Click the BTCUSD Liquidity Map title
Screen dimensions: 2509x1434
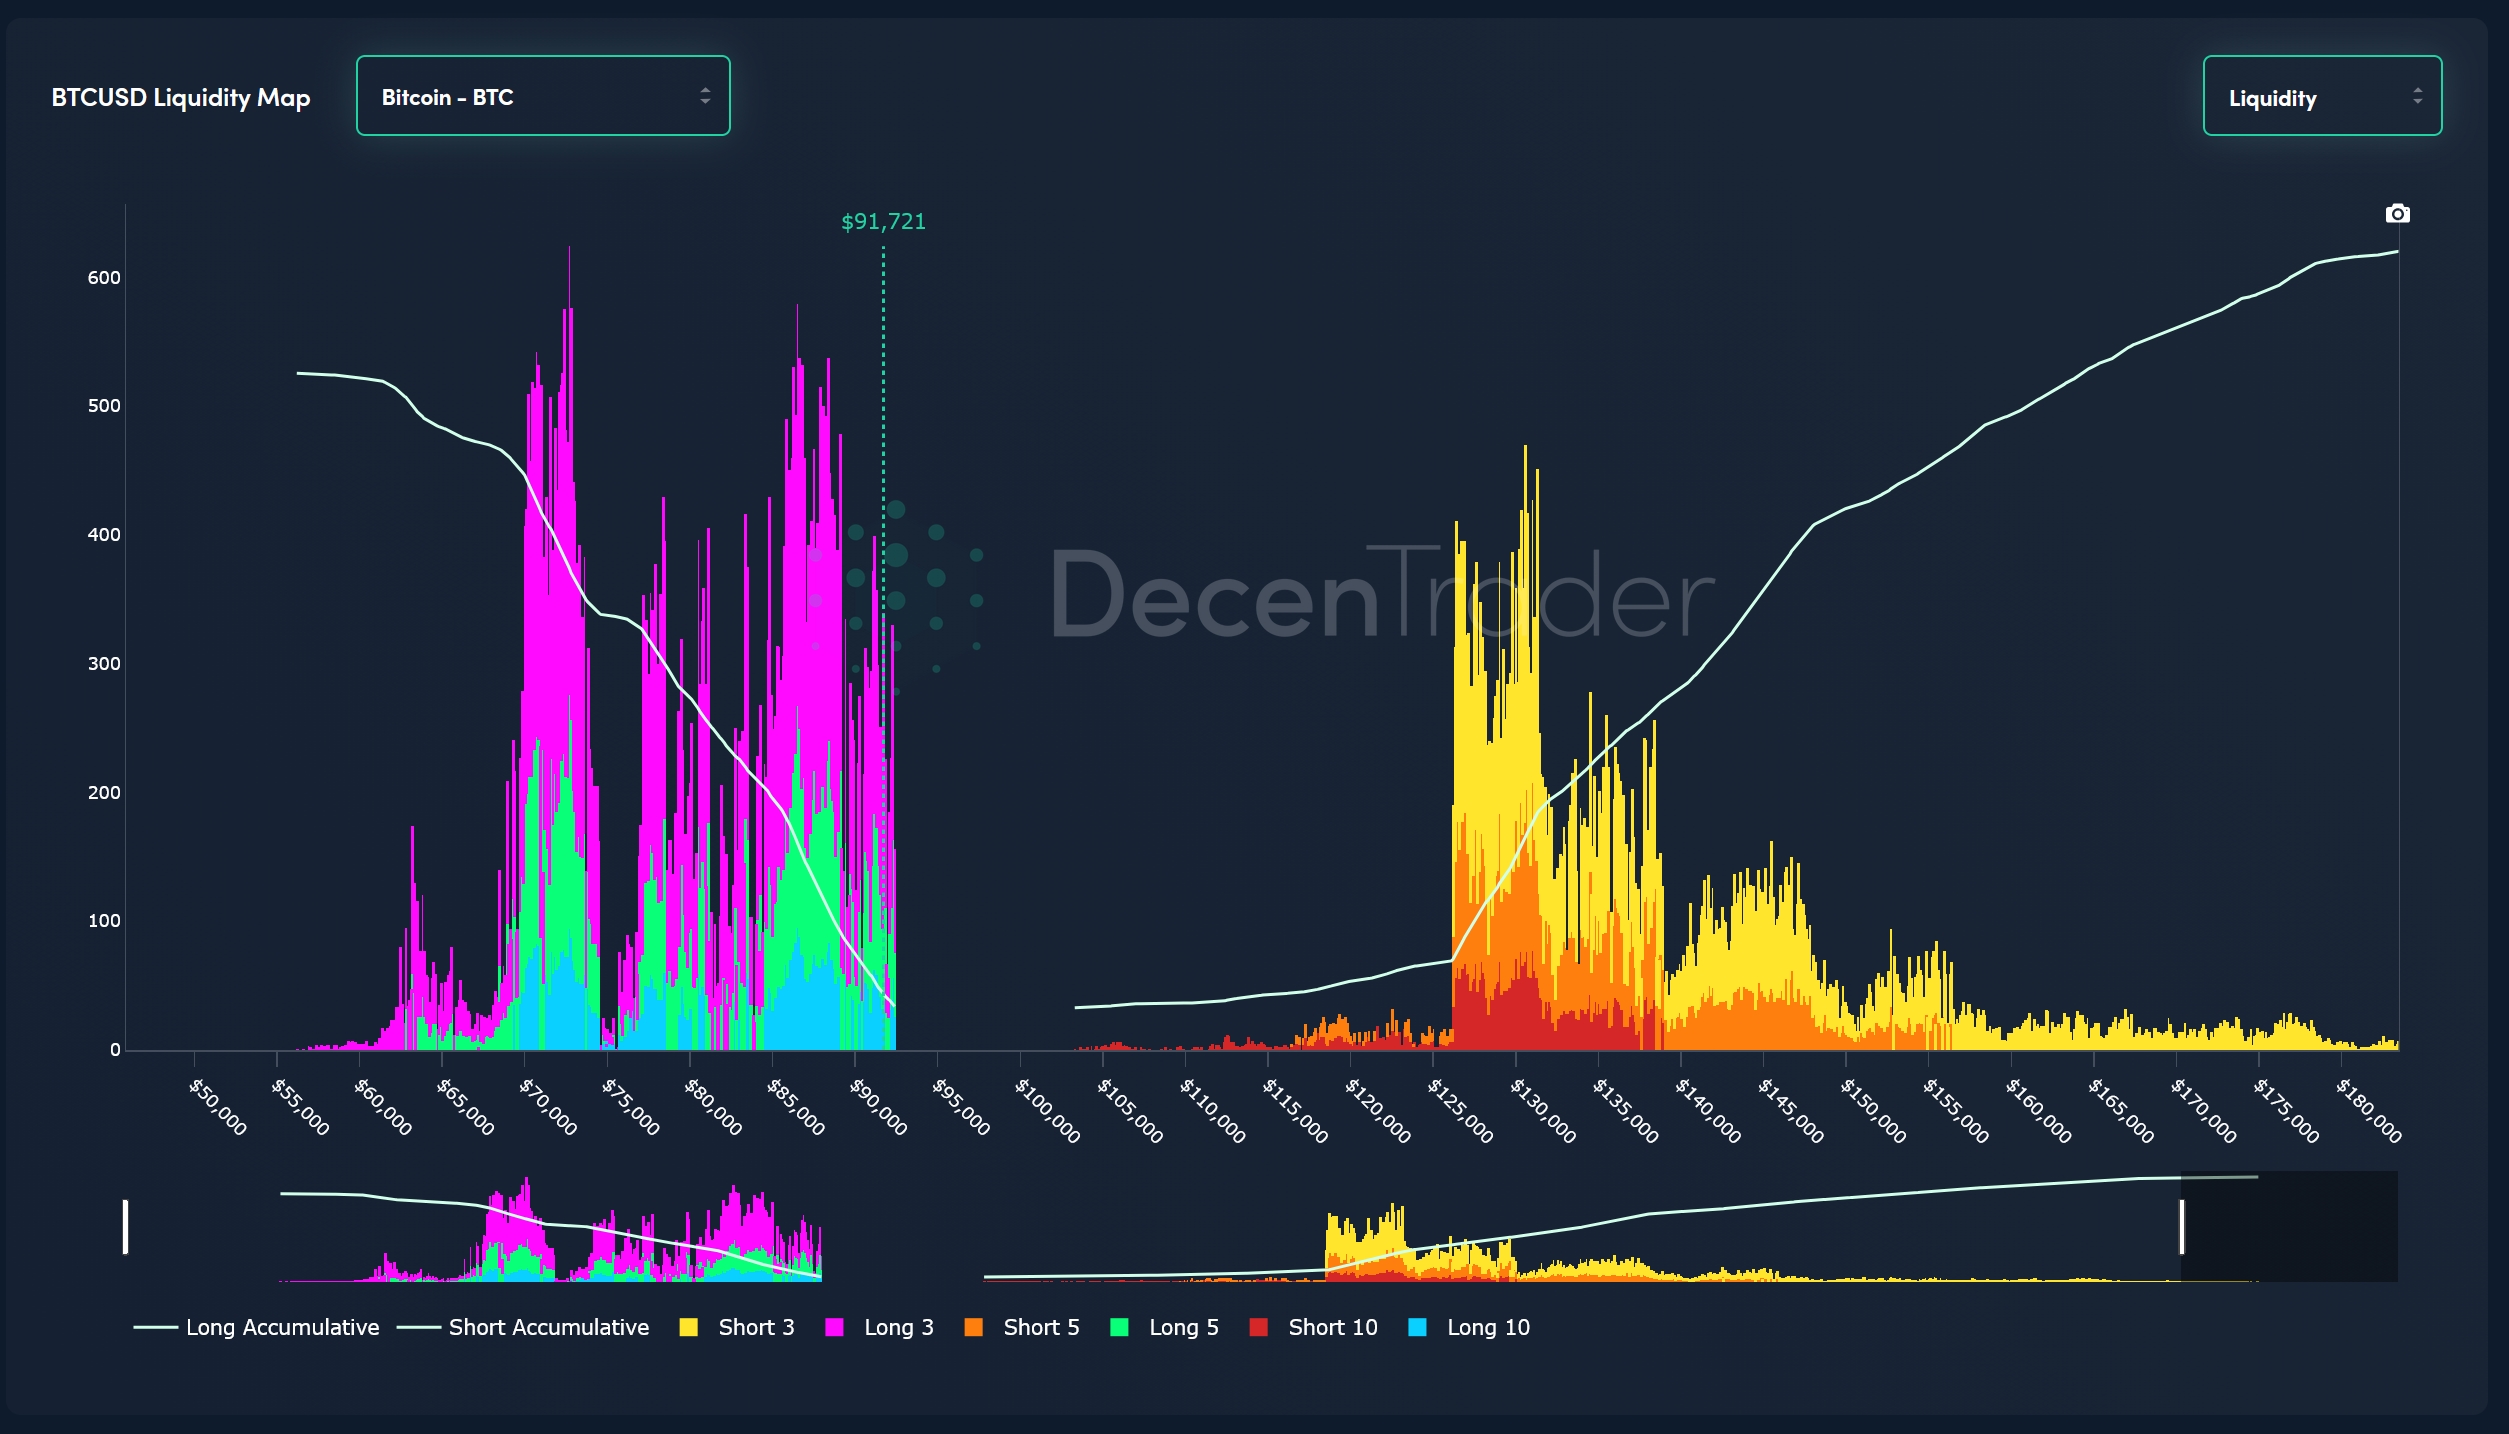(181, 97)
